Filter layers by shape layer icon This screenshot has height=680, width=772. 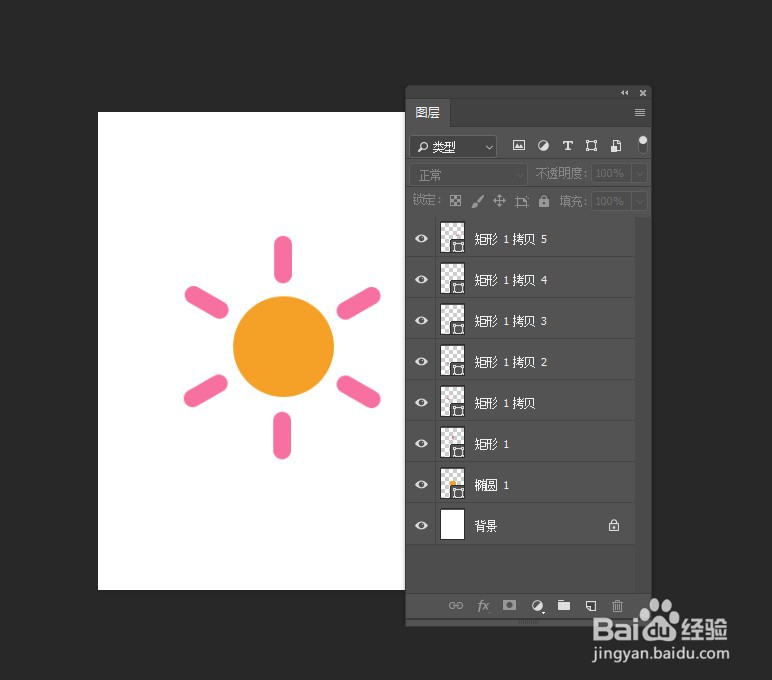pos(591,145)
